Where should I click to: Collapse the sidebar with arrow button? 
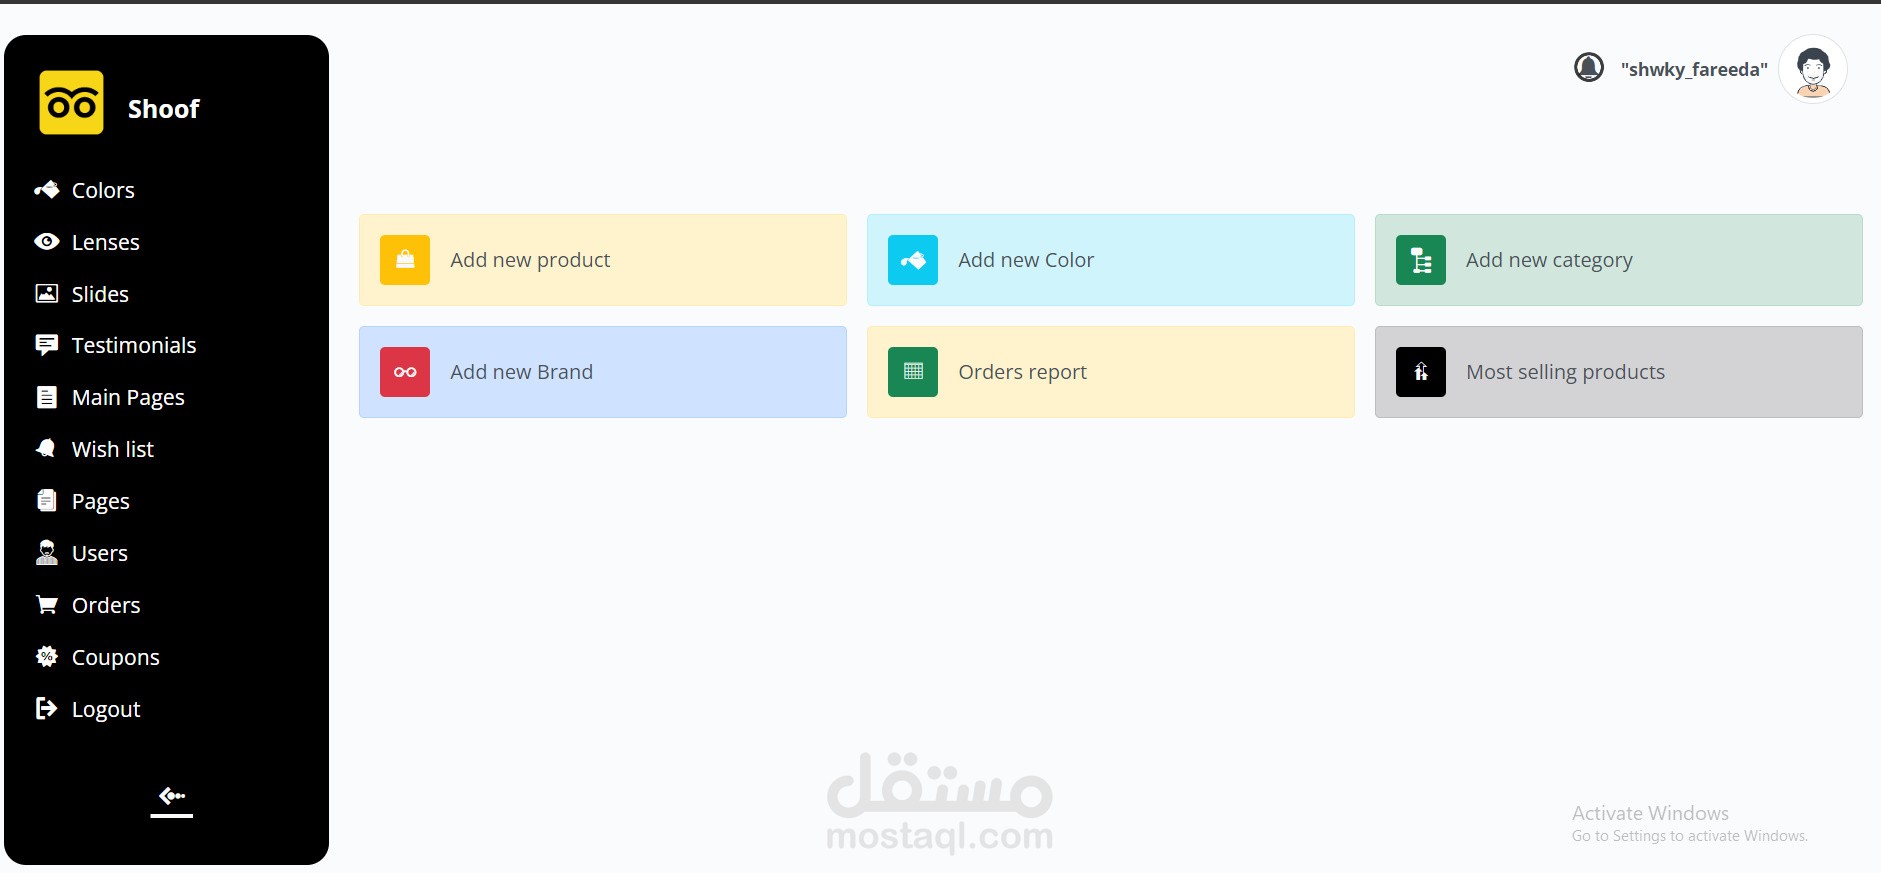click(172, 798)
